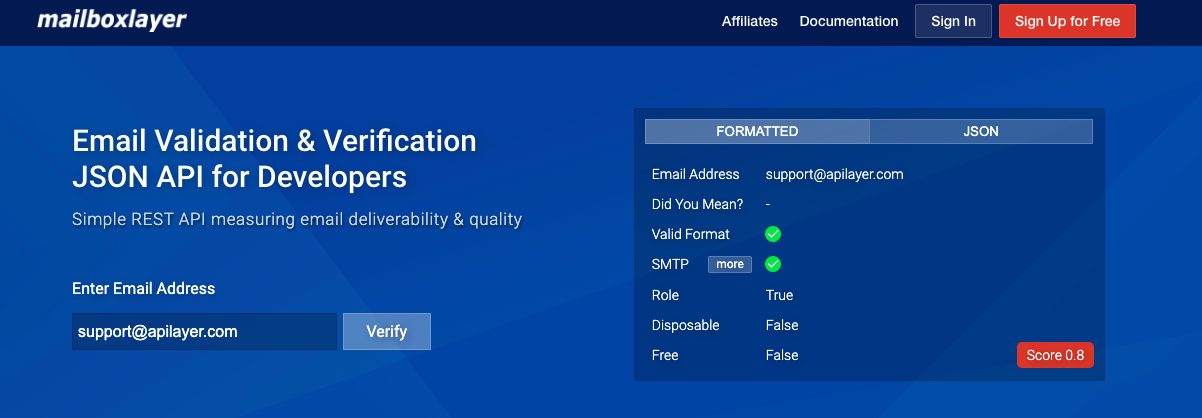Viewport: 1202px width, 418px height.
Task: Click the green Valid Format checkmark icon
Action: click(773, 234)
